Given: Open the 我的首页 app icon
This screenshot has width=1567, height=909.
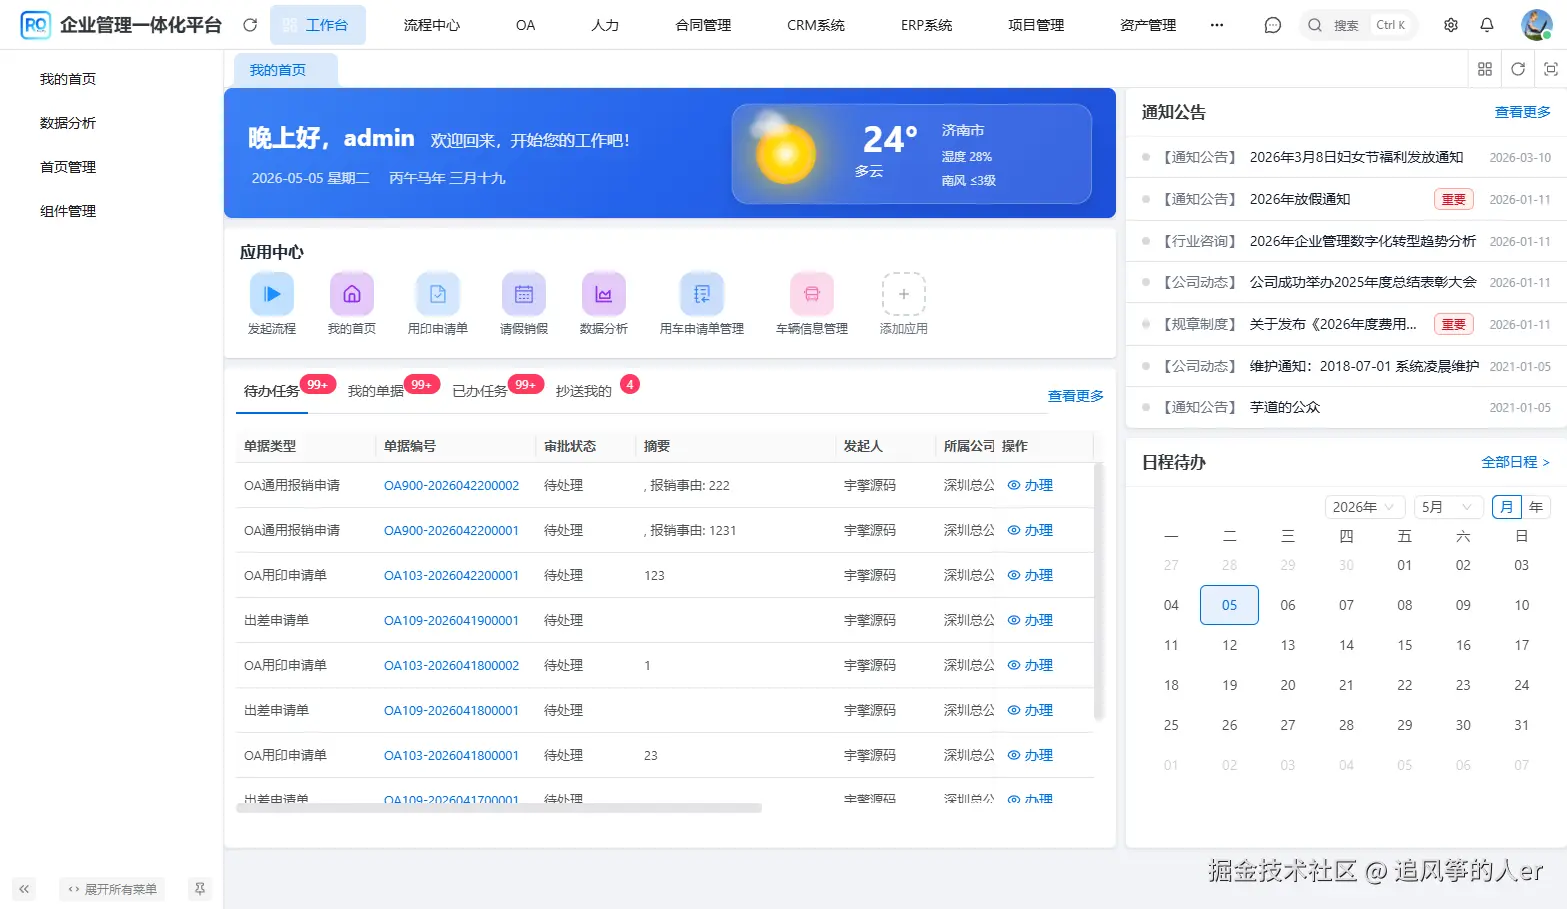Looking at the screenshot, I should [352, 294].
